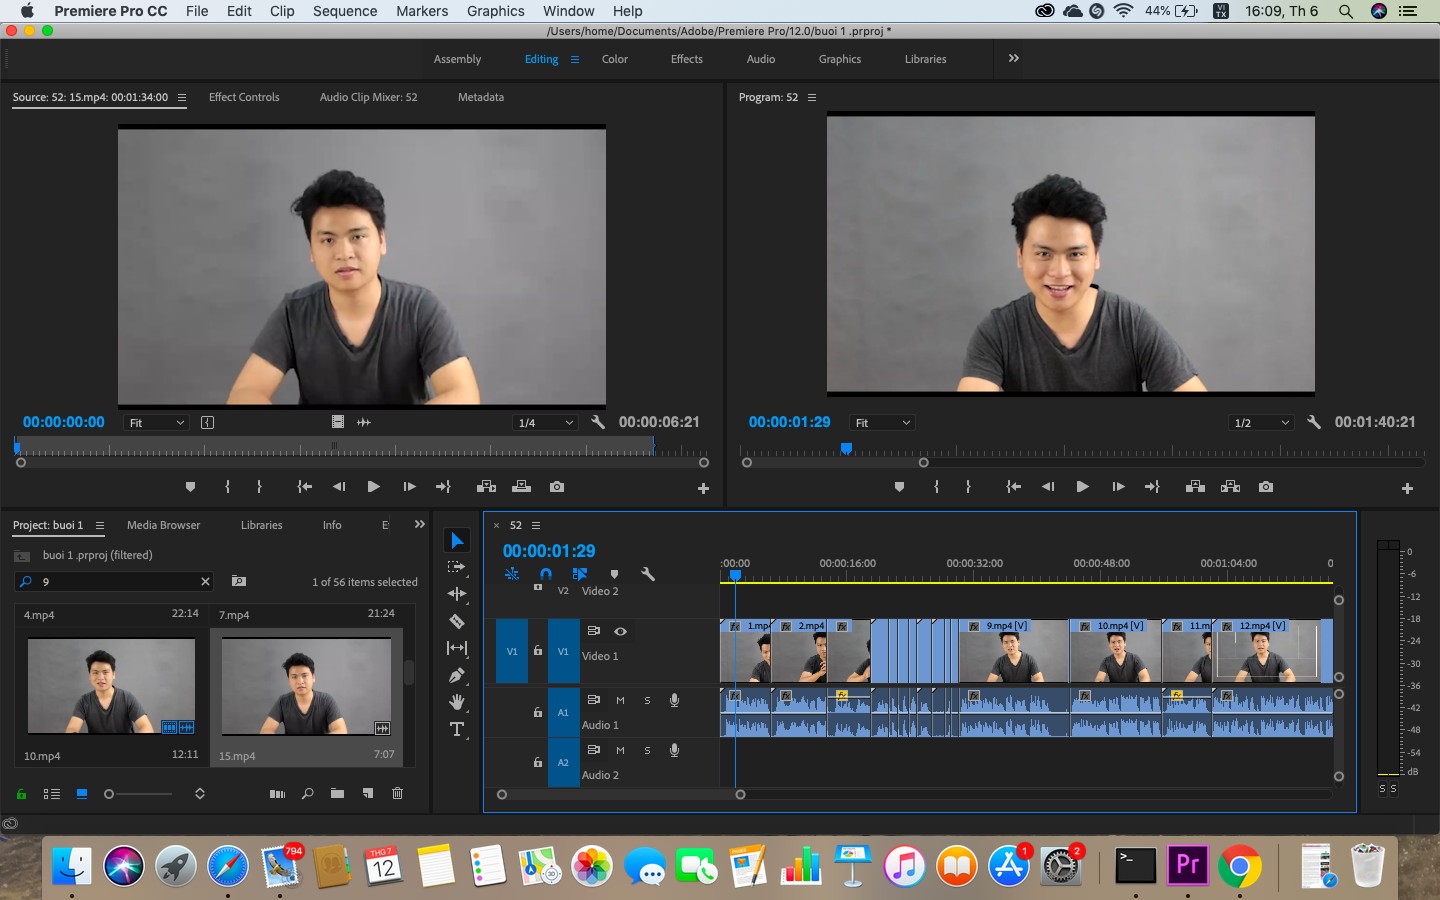The height and width of the screenshot is (900, 1440).
Task: Select the 15.mp4 thumbnail in project
Action: coord(306,686)
